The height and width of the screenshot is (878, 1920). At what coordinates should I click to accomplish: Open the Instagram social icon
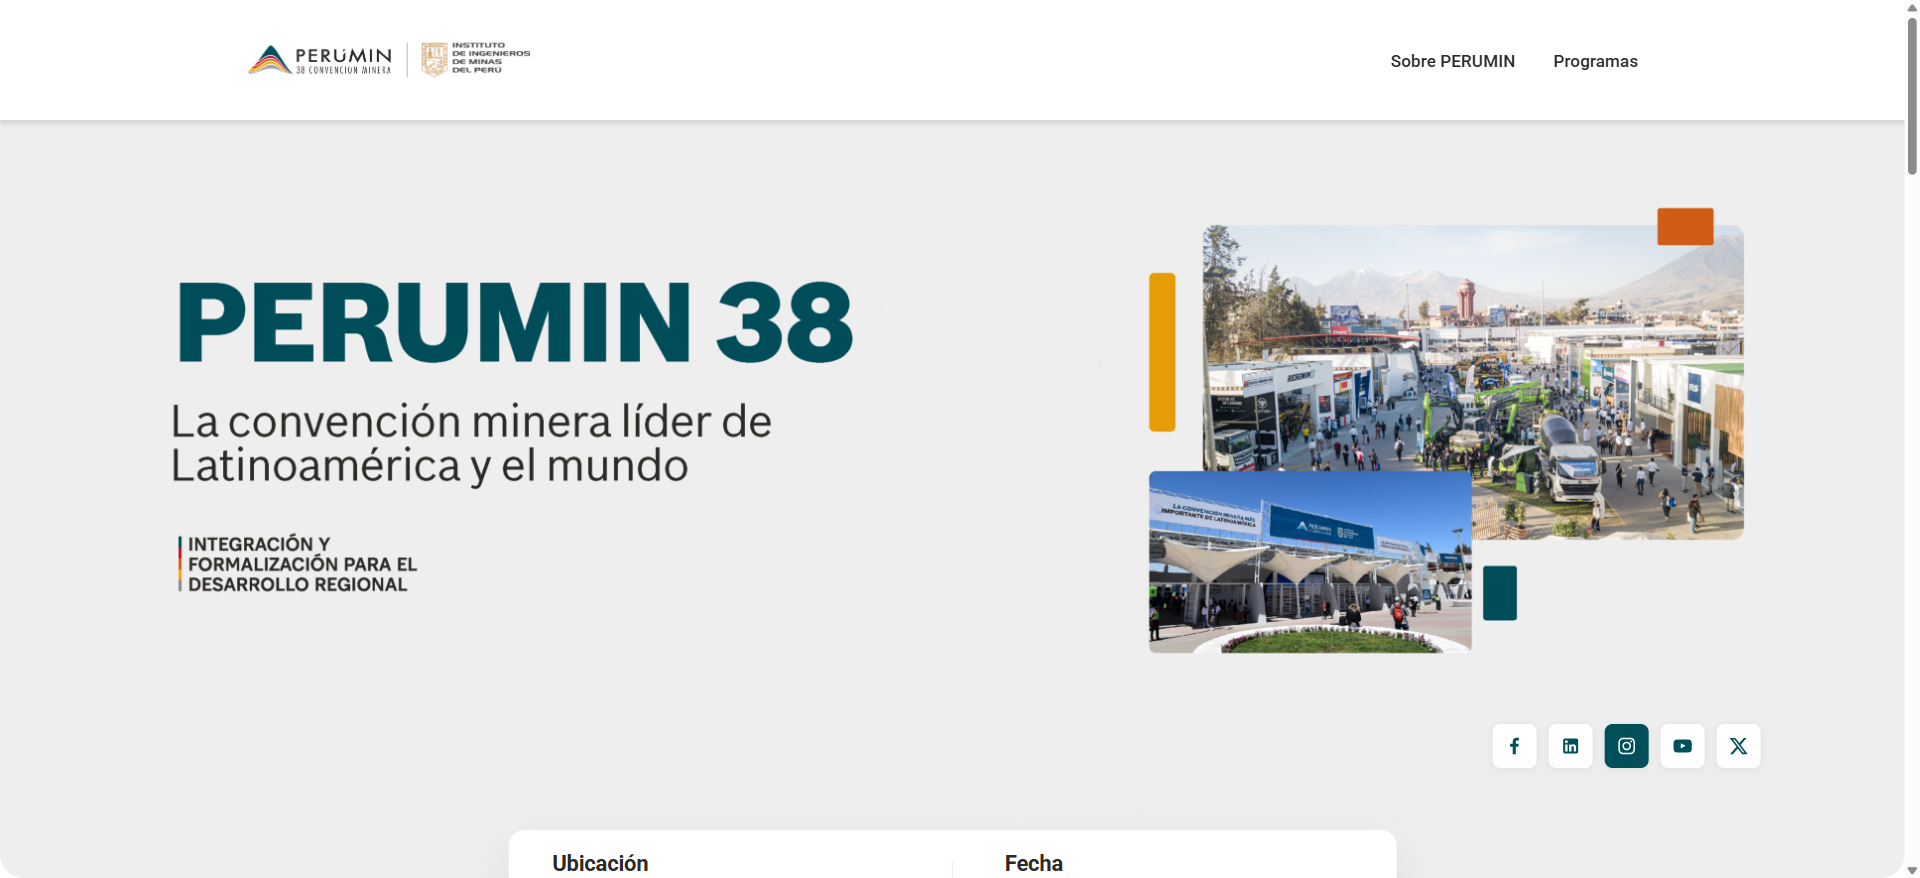pyautogui.click(x=1626, y=746)
